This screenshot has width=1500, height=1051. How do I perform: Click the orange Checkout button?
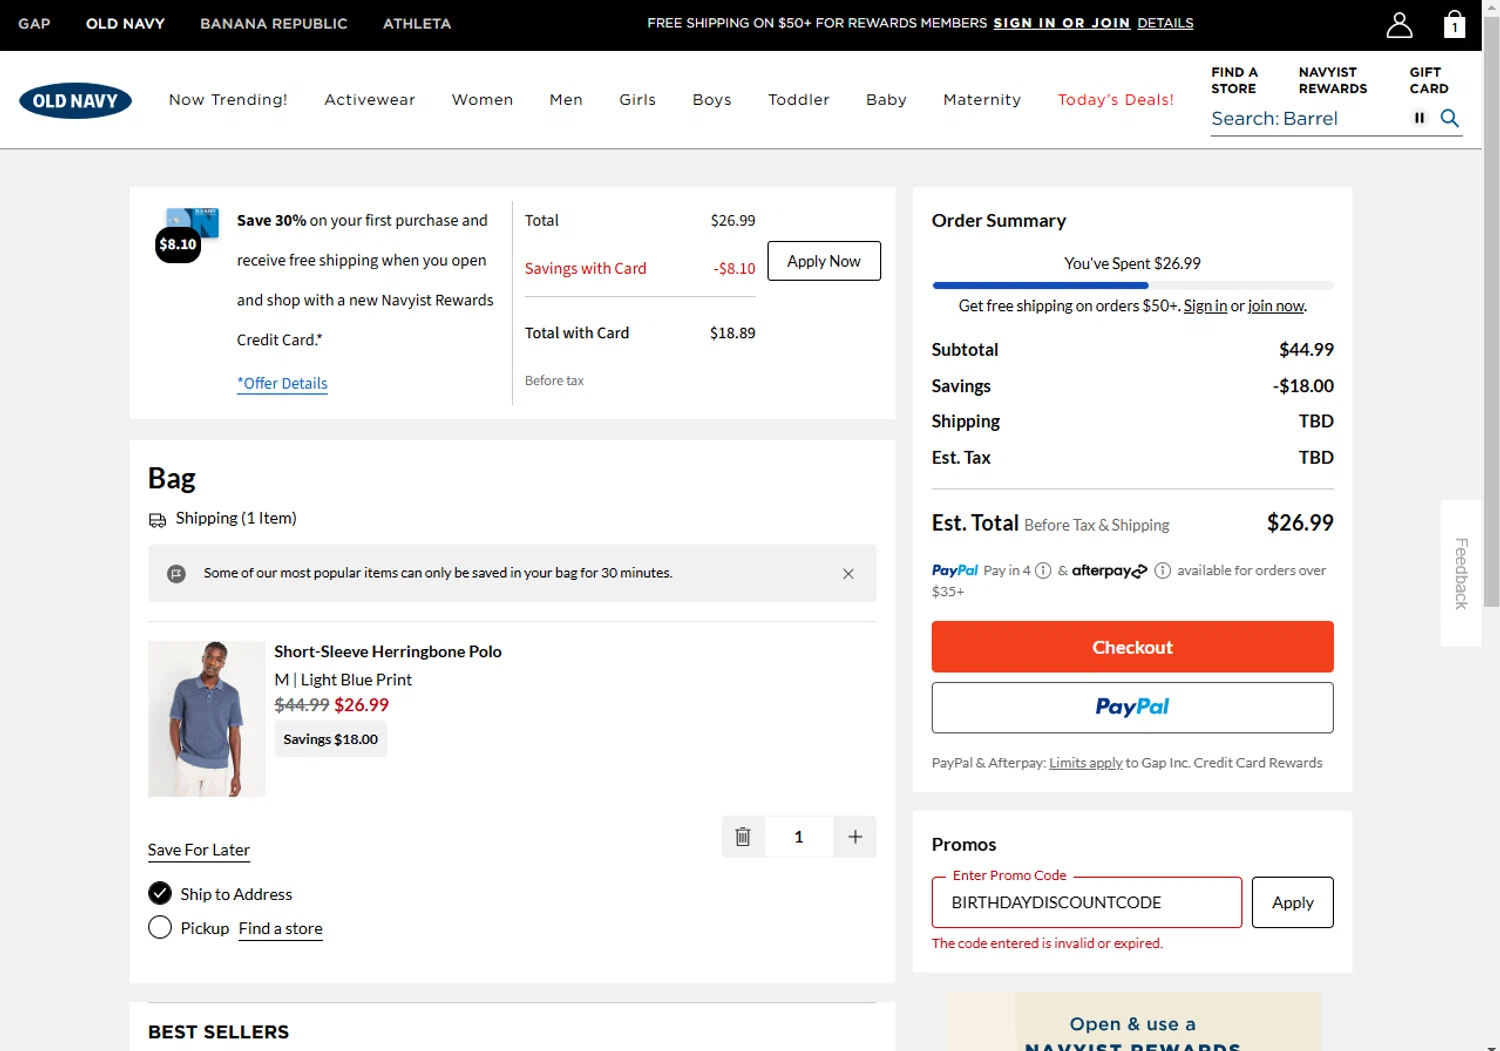pyautogui.click(x=1132, y=647)
